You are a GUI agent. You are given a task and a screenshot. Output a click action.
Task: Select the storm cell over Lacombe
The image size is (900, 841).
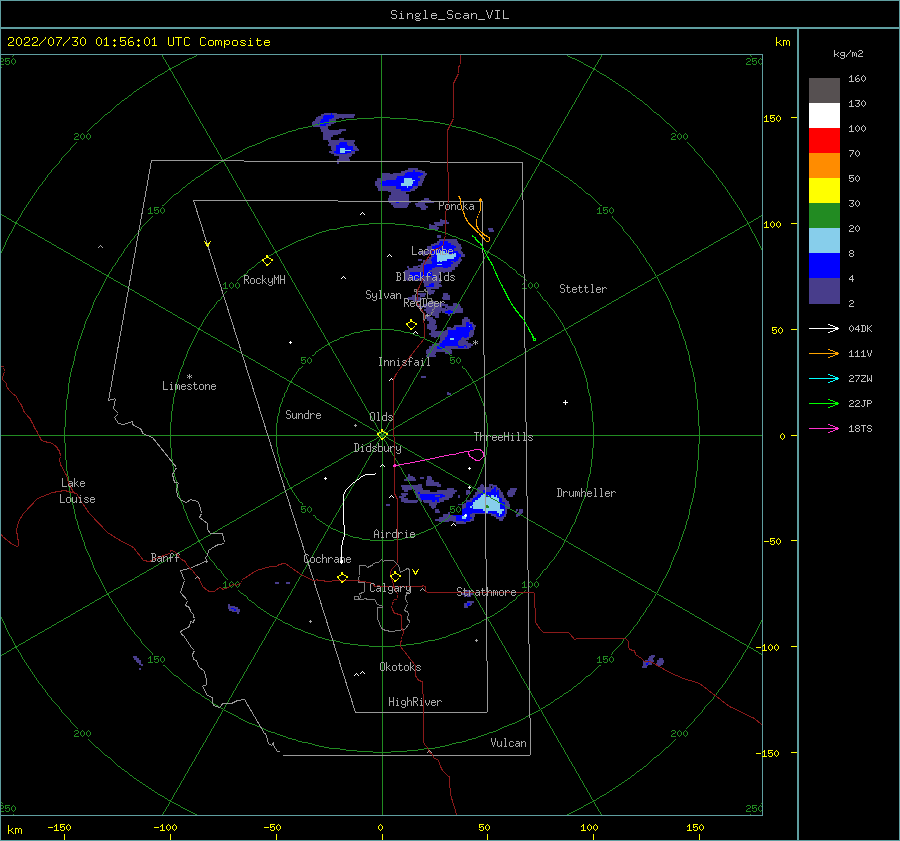click(x=443, y=257)
